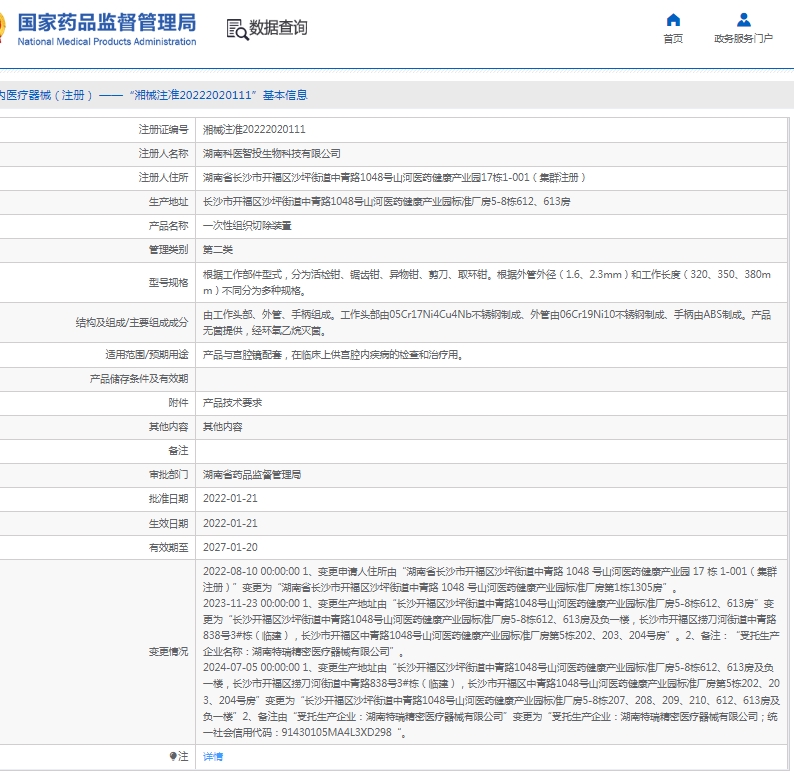Click approving department 湖南省药品监督管理局
794x773 pixels.
pos(252,475)
